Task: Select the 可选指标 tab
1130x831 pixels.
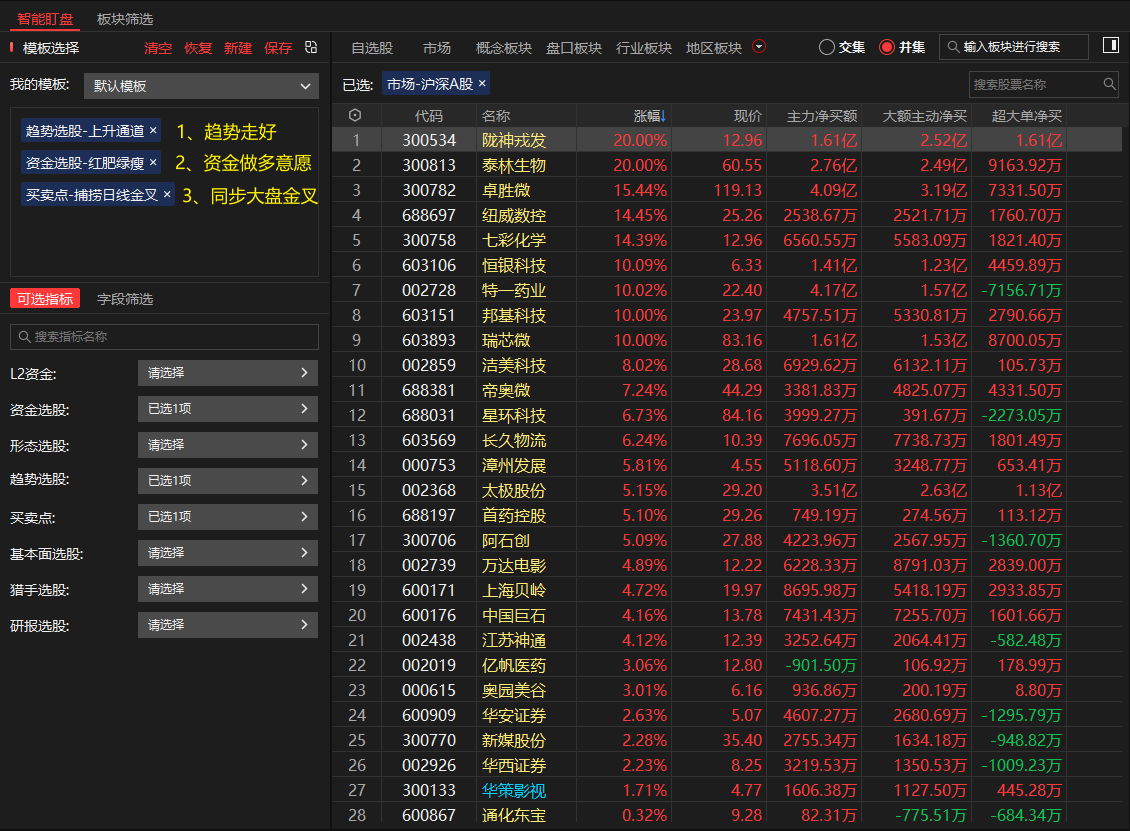Action: [45, 298]
